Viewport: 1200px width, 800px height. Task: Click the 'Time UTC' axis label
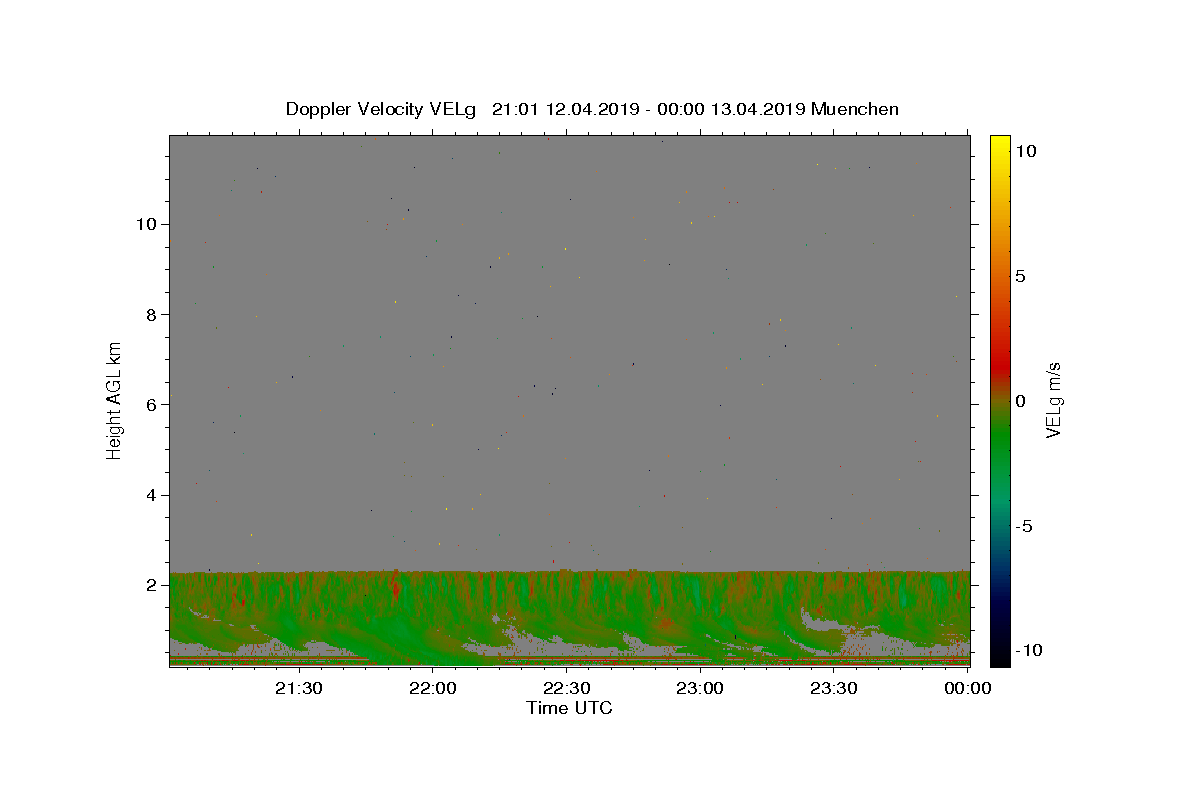coord(569,708)
